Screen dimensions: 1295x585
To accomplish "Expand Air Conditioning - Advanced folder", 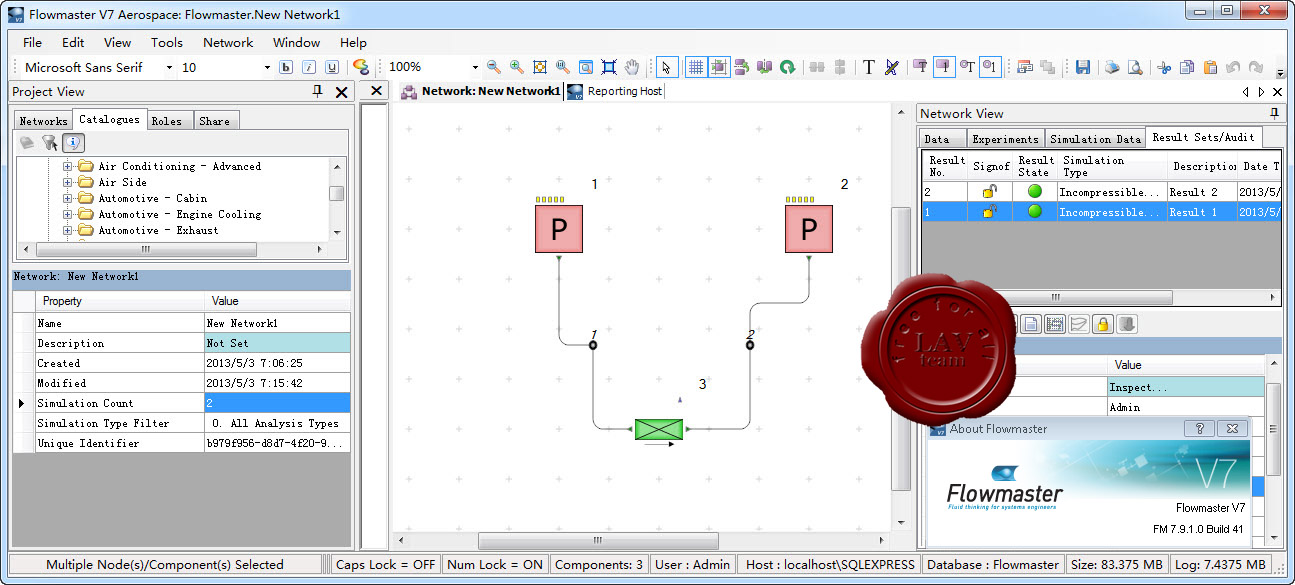I will (x=68, y=166).
